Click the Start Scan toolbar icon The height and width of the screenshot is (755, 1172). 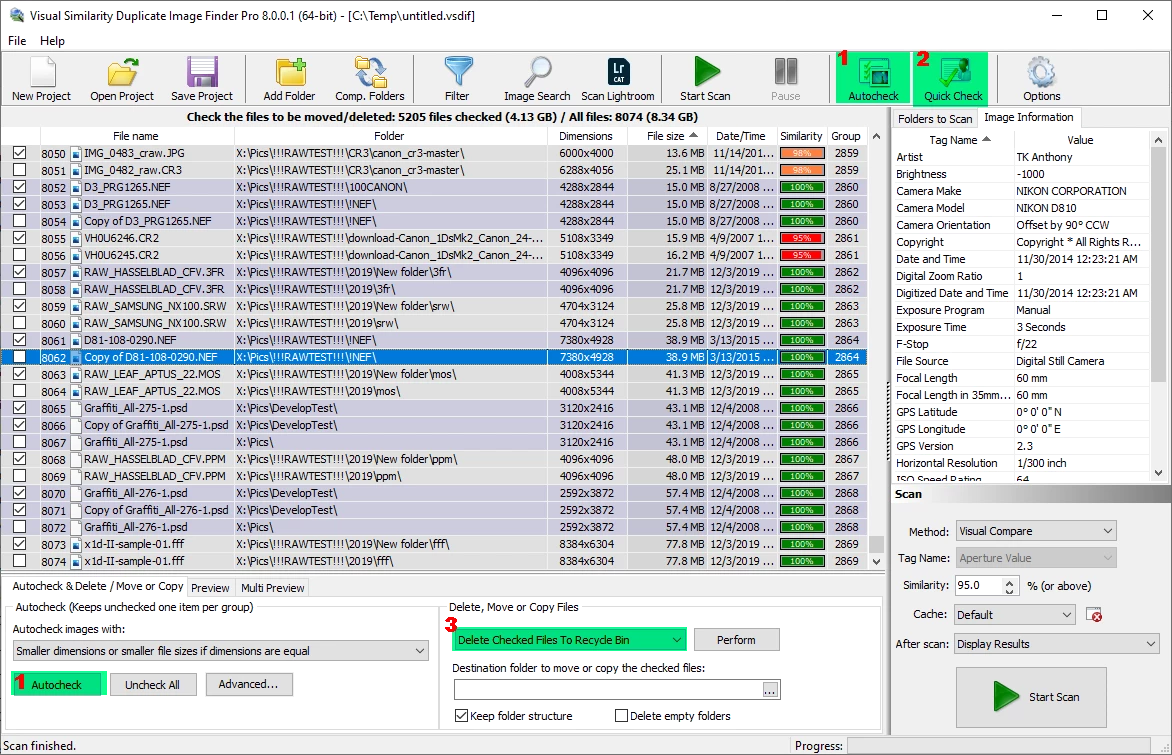pyautogui.click(x=705, y=78)
